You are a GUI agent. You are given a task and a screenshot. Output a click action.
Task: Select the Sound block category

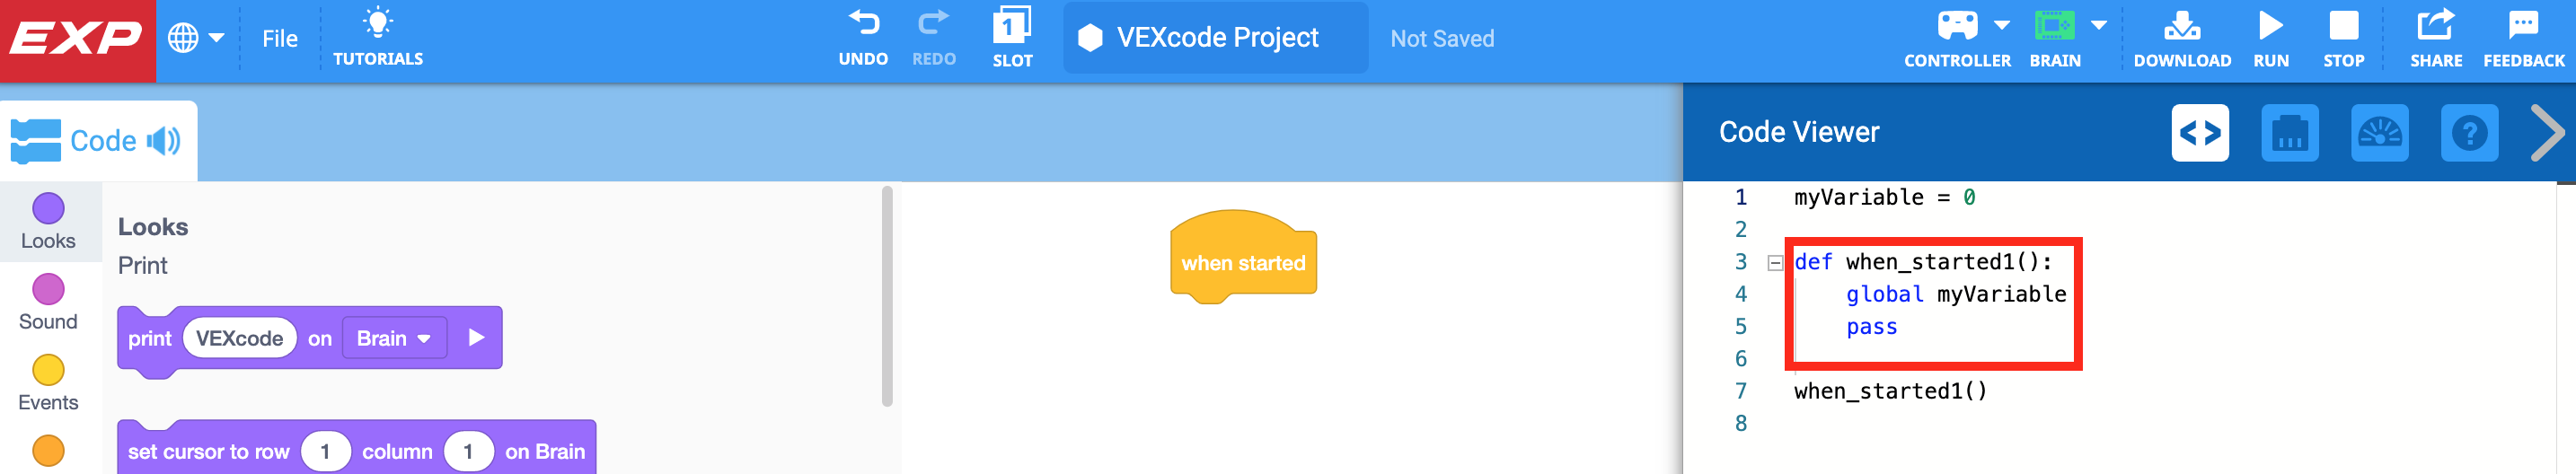[48, 302]
